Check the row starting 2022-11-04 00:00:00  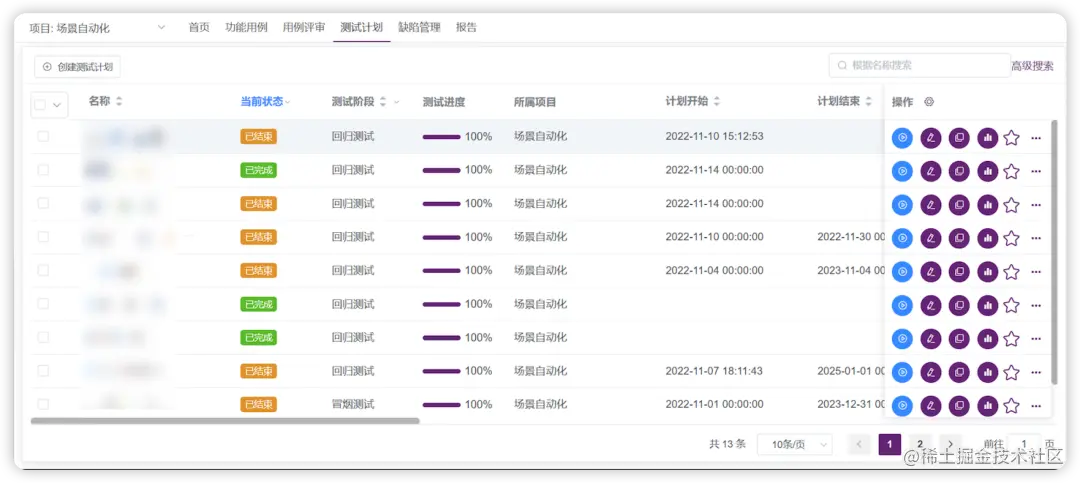coord(43,270)
